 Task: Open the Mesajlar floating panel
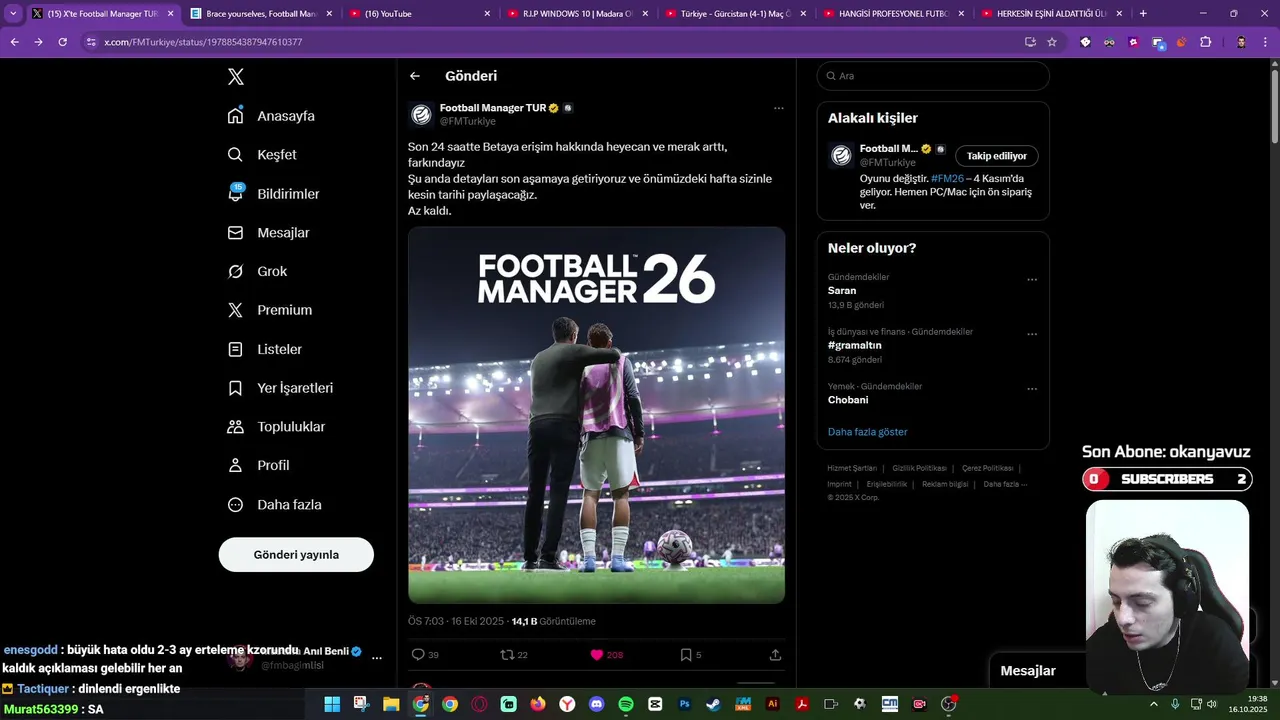point(1028,671)
